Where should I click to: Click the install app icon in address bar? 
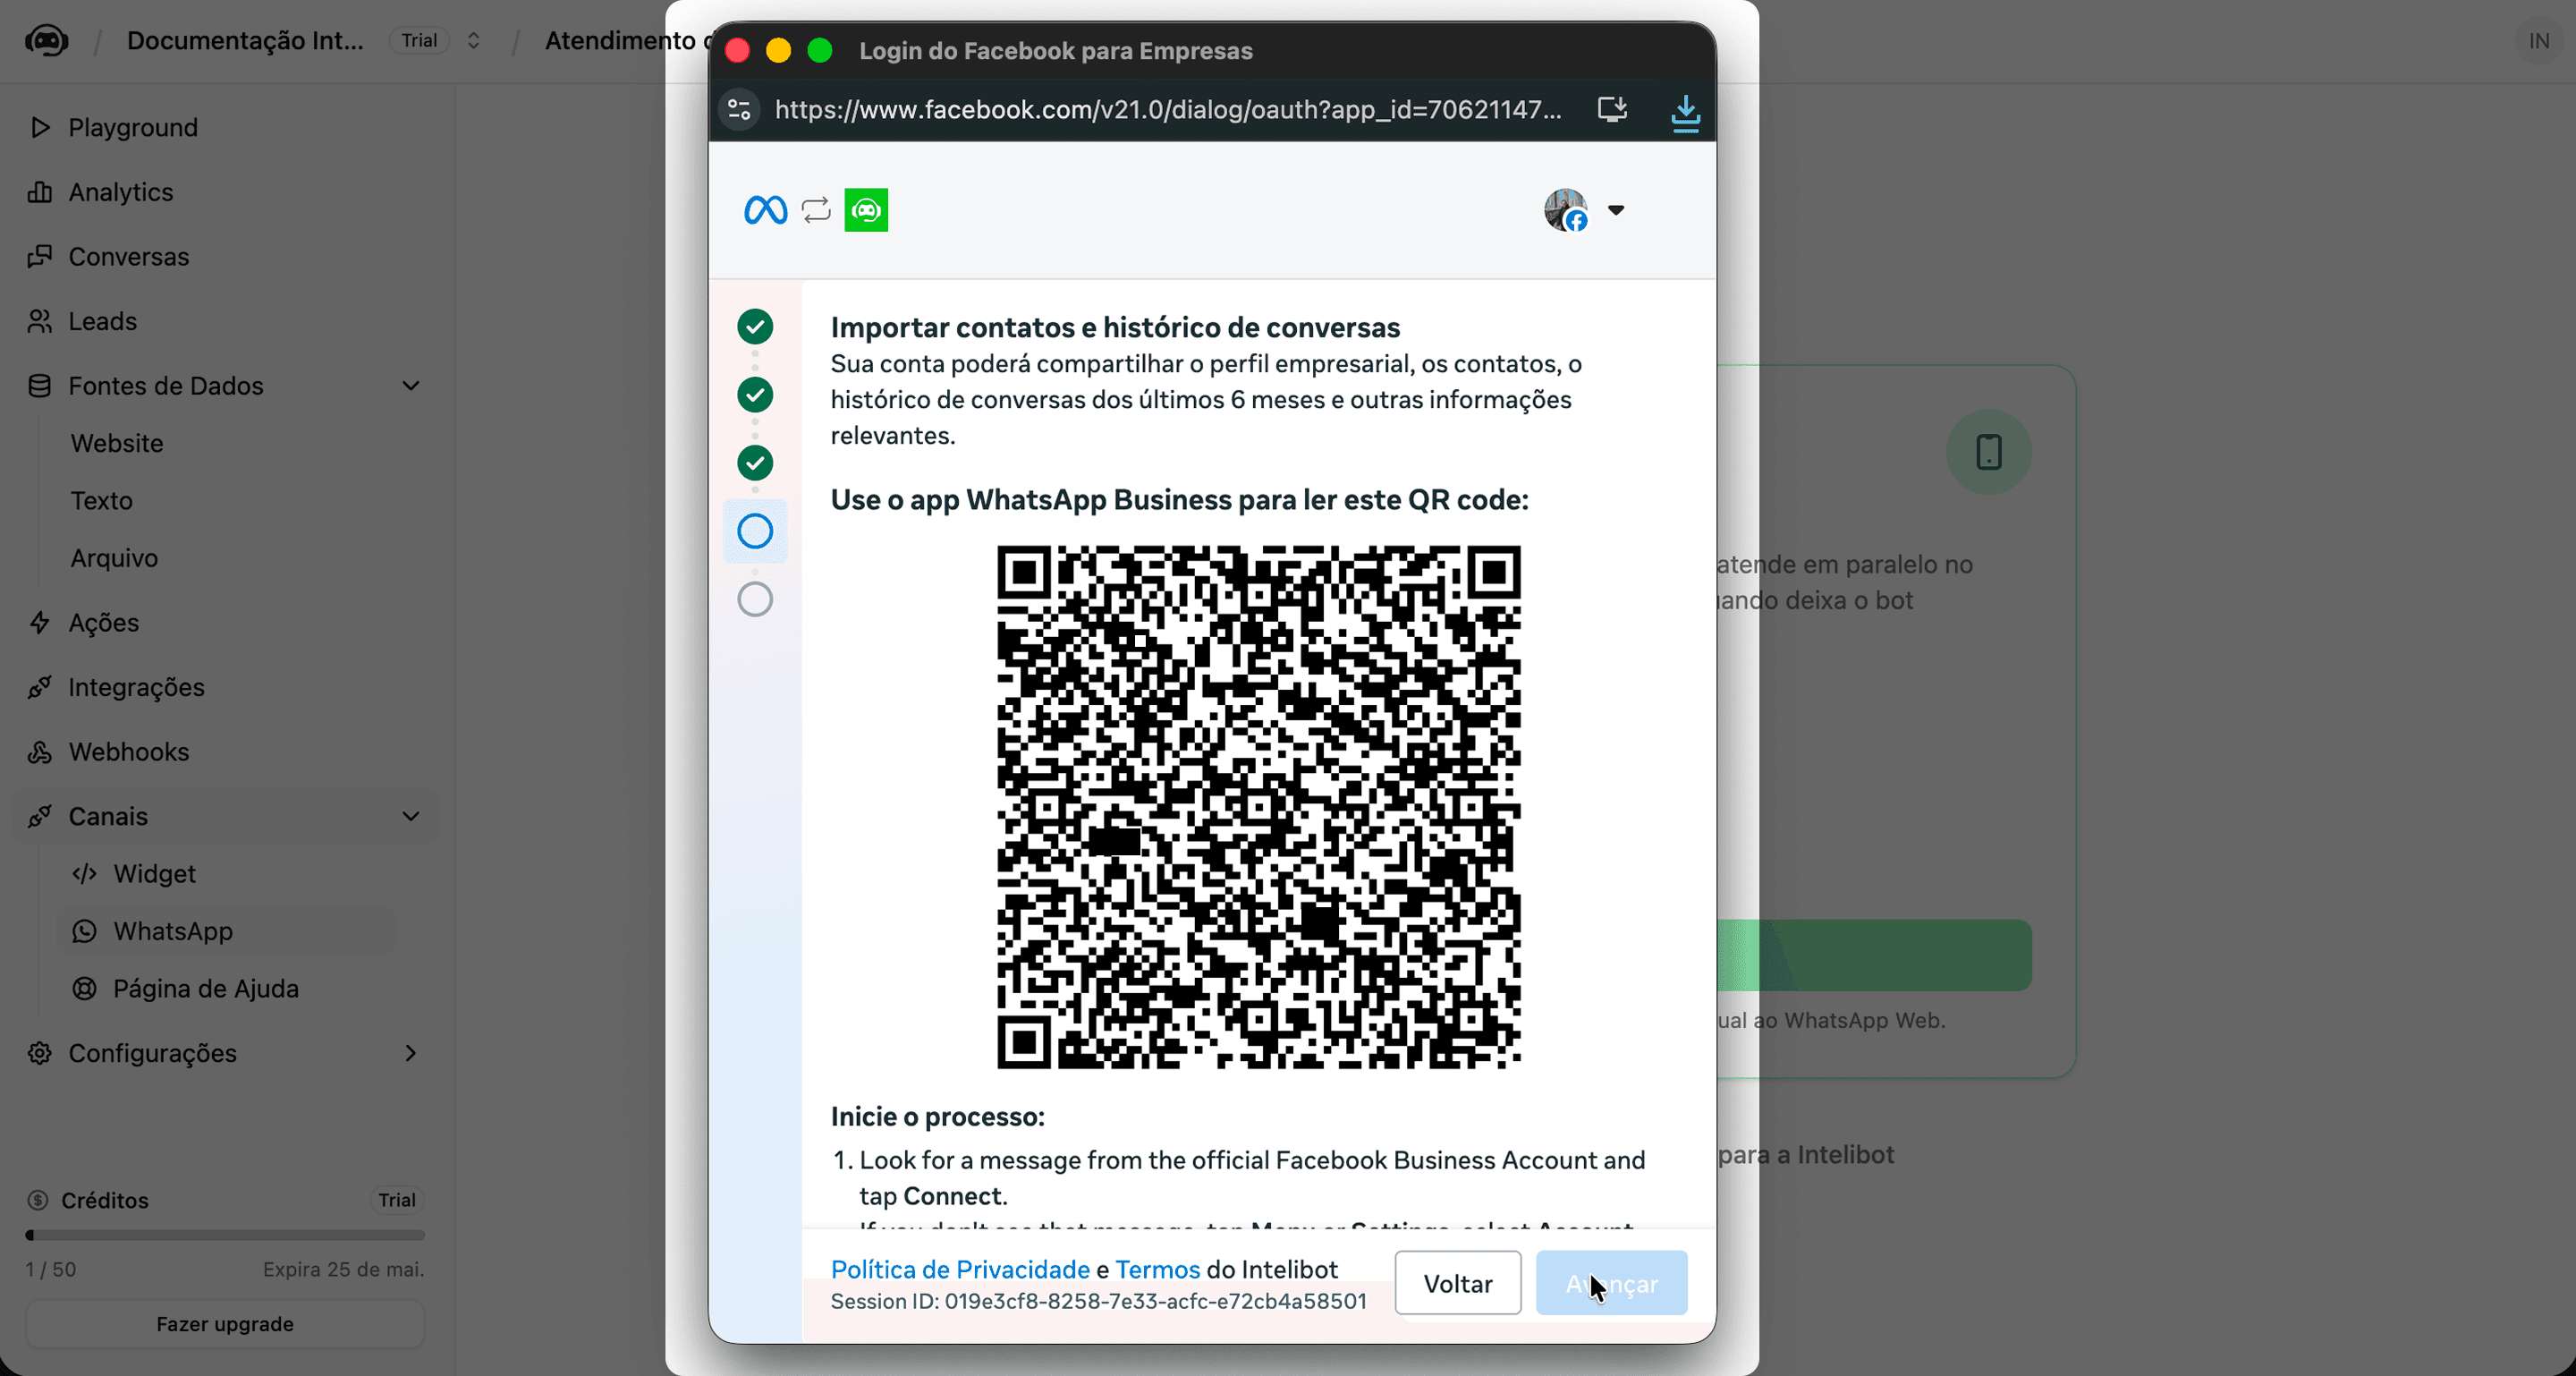tap(1612, 109)
